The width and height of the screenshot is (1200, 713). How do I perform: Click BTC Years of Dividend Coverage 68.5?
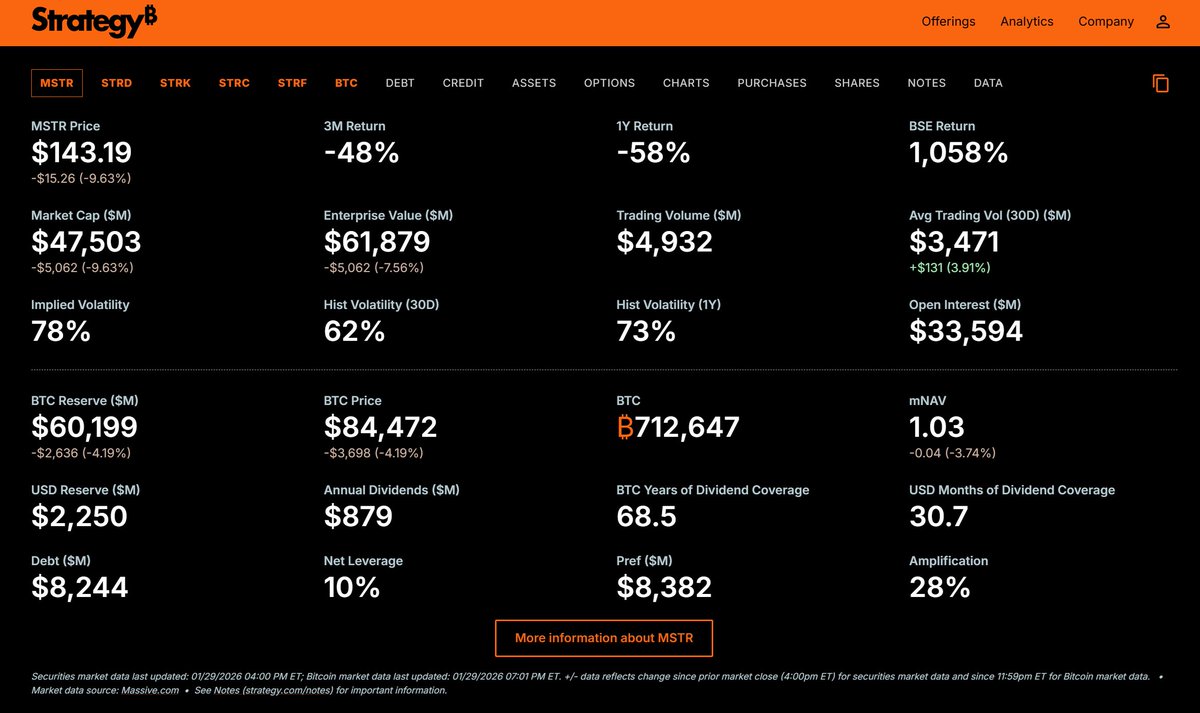[646, 516]
